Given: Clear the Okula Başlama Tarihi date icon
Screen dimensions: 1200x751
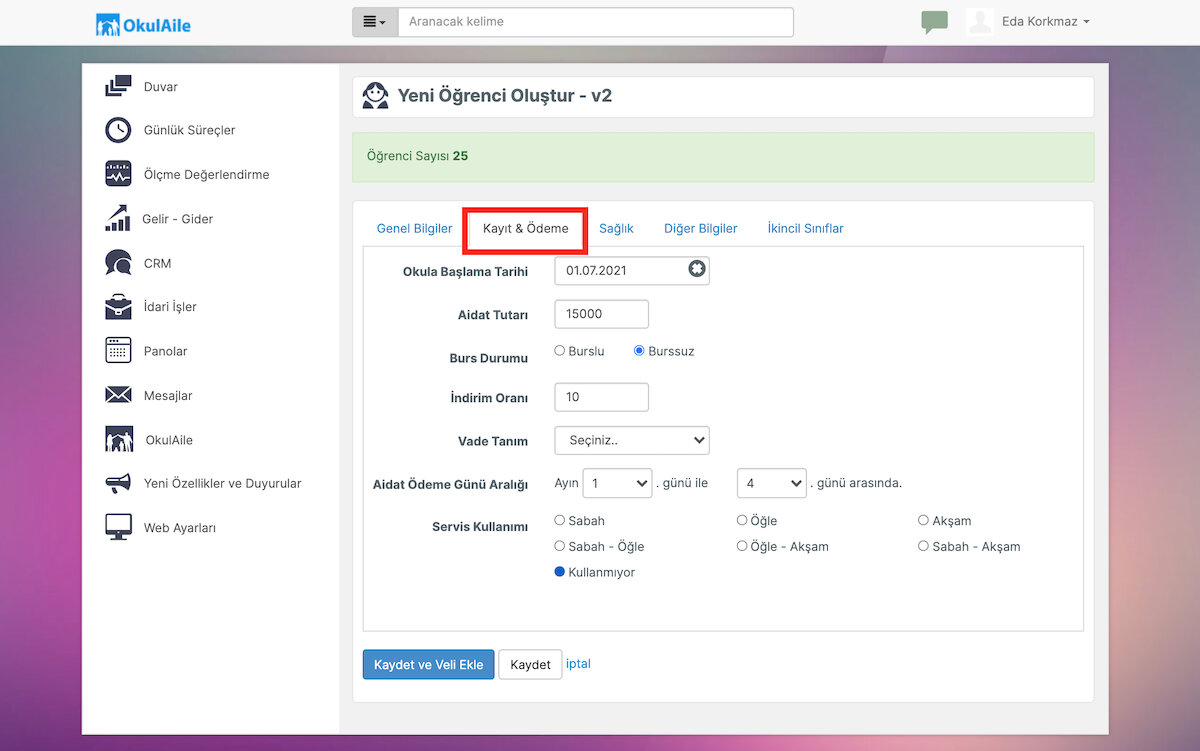Looking at the screenshot, I should pyautogui.click(x=696, y=269).
